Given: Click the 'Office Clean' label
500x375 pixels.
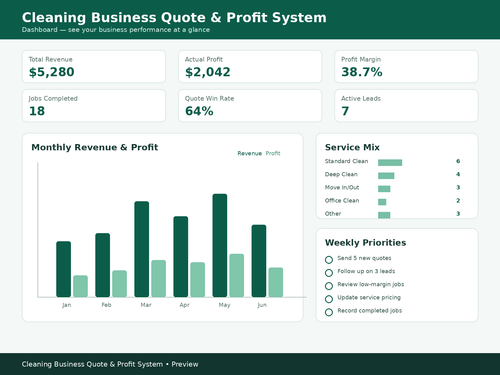Looking at the screenshot, I should (342, 201).
